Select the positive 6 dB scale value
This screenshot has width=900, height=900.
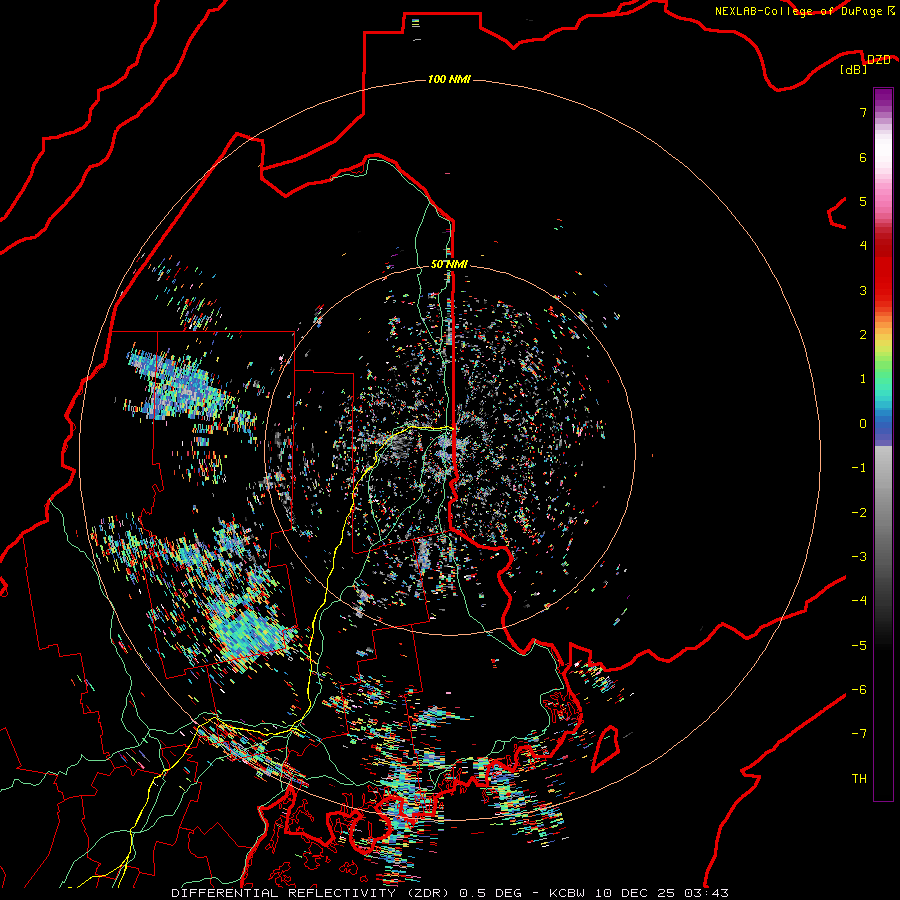pos(863,157)
